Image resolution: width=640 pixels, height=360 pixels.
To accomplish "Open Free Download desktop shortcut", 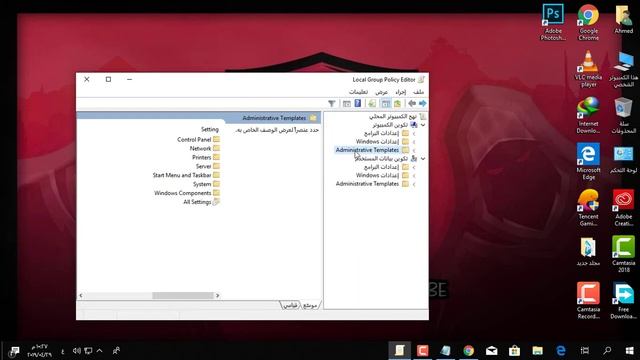I will point(624,301).
